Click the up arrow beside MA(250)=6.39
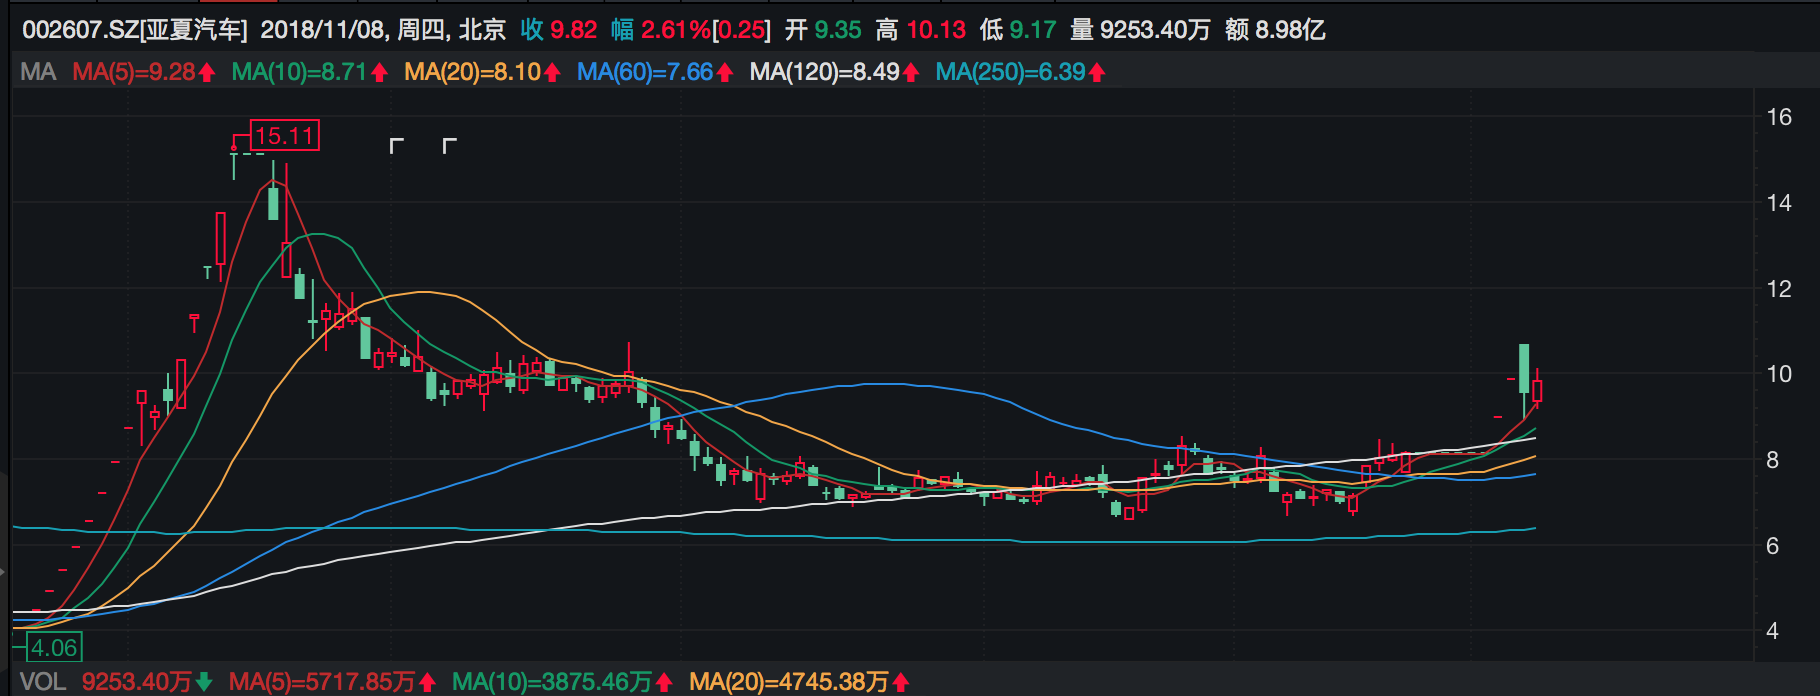The height and width of the screenshot is (696, 1820). (x=1097, y=72)
